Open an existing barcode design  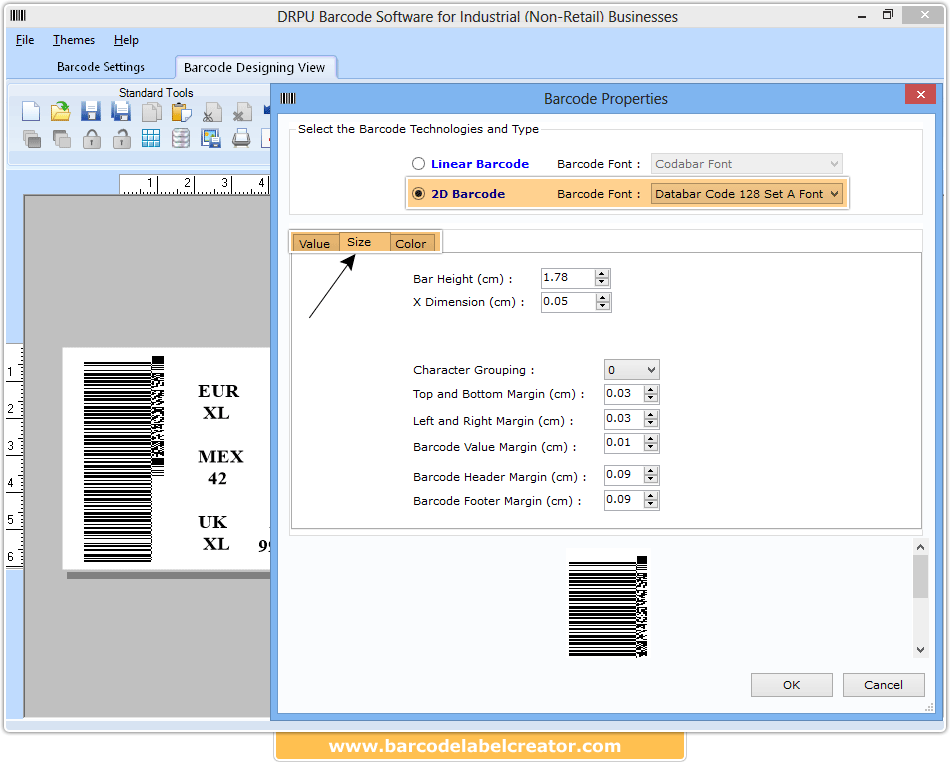pos(60,111)
